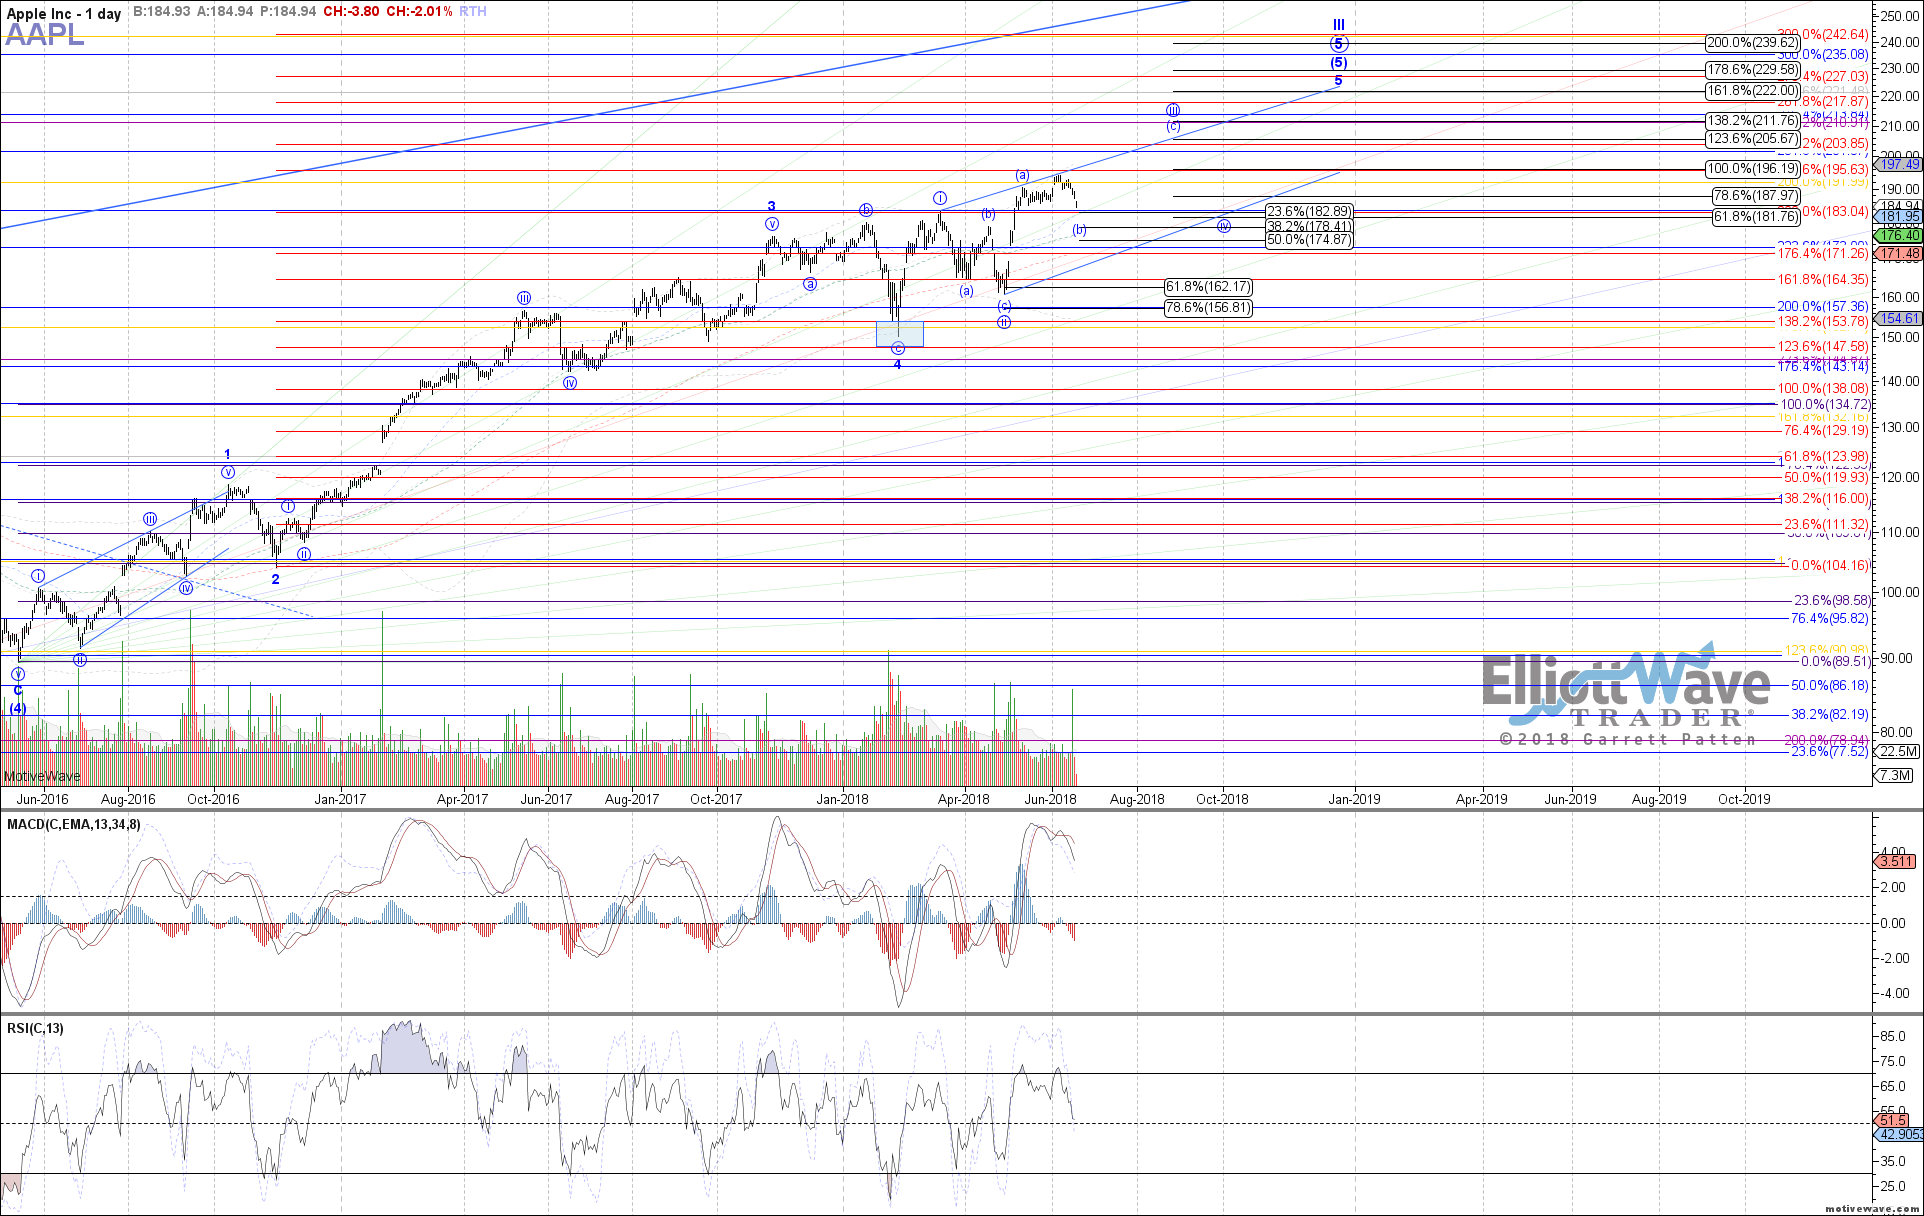Viewport: 1924px width, 1216px height.
Task: Click the "Oct-2019" date axis label
Action: [1744, 799]
